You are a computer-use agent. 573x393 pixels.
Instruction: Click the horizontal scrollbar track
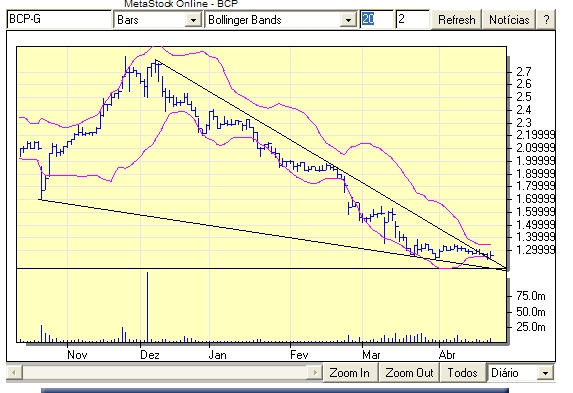pyautogui.click(x=164, y=373)
